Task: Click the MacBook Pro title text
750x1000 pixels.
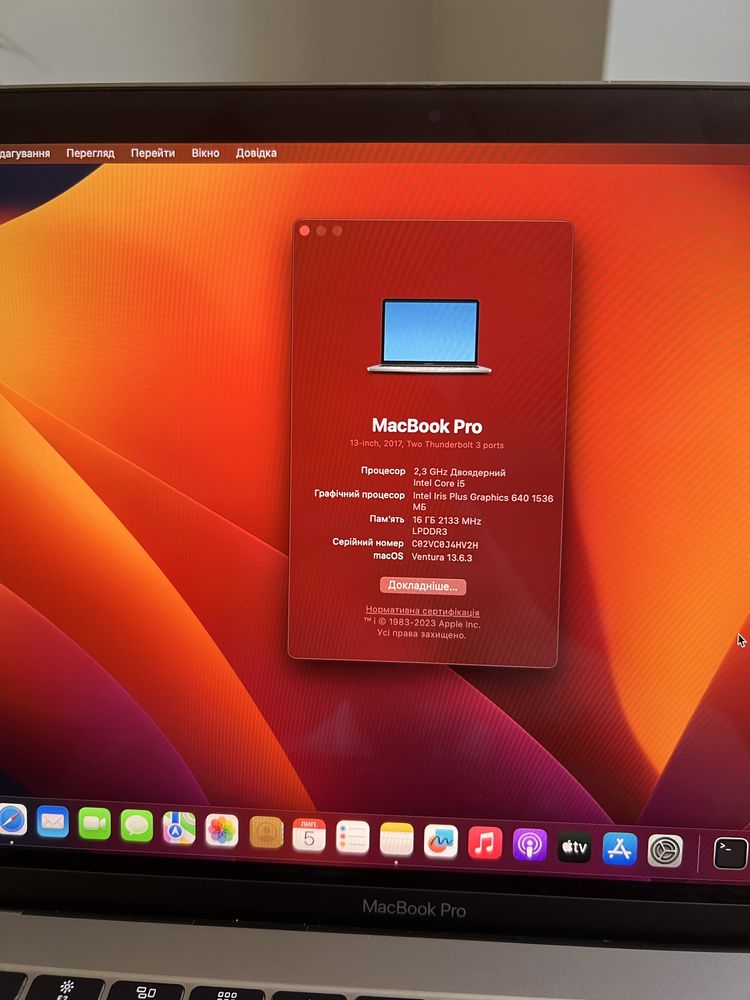Action: click(x=427, y=426)
